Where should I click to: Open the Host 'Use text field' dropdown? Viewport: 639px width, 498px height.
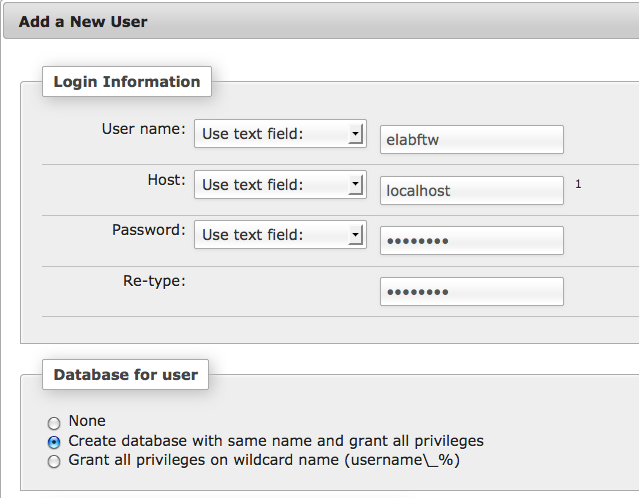280,185
